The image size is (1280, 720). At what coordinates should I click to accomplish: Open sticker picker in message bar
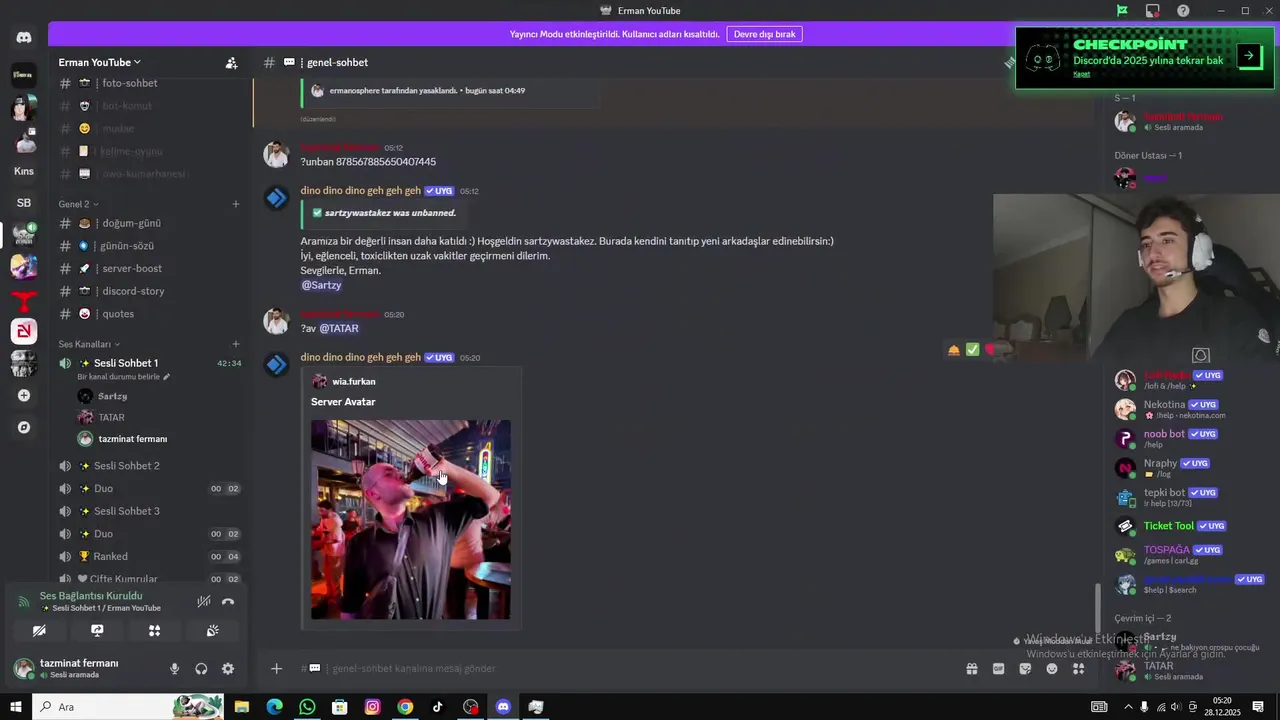1025,669
